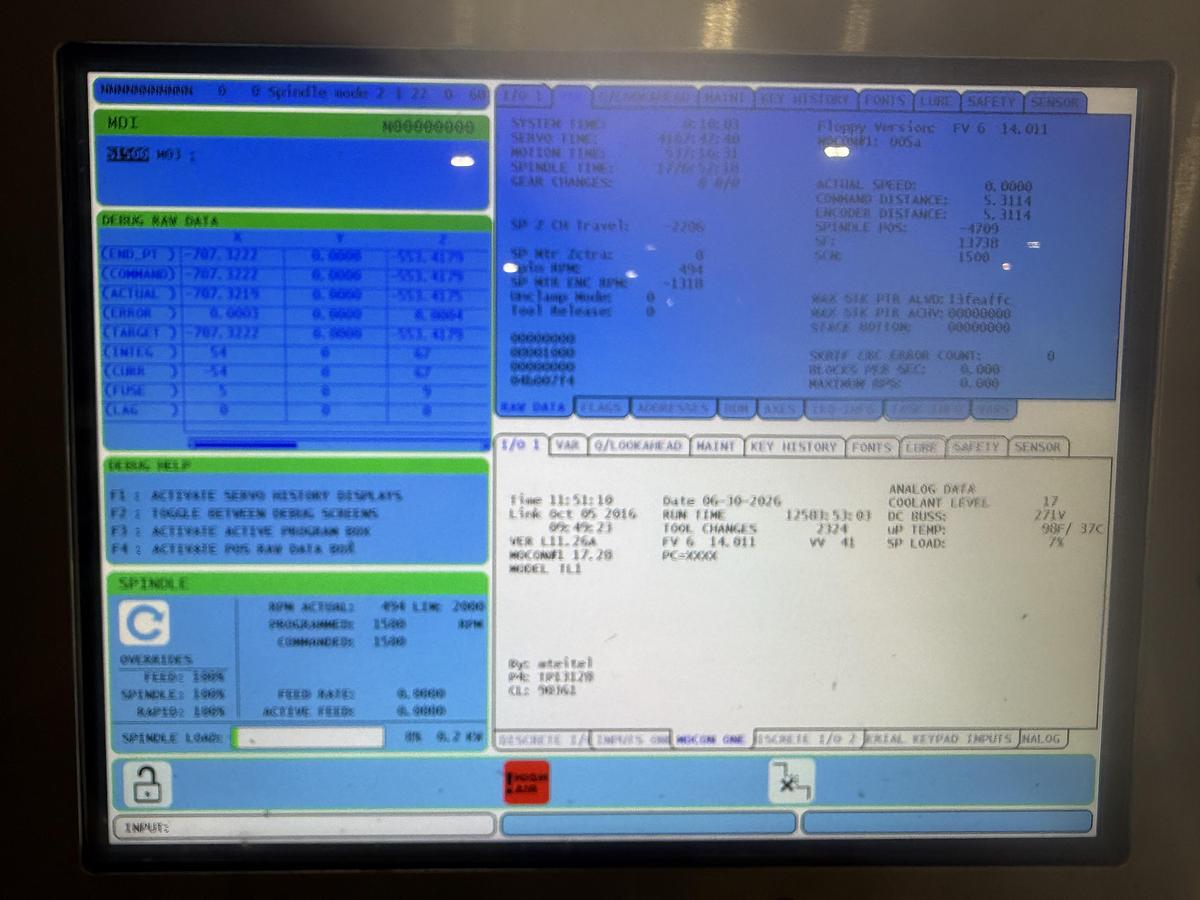1200x900 pixels.
Task: Open the lower MAINT tab
Action: coord(716,446)
